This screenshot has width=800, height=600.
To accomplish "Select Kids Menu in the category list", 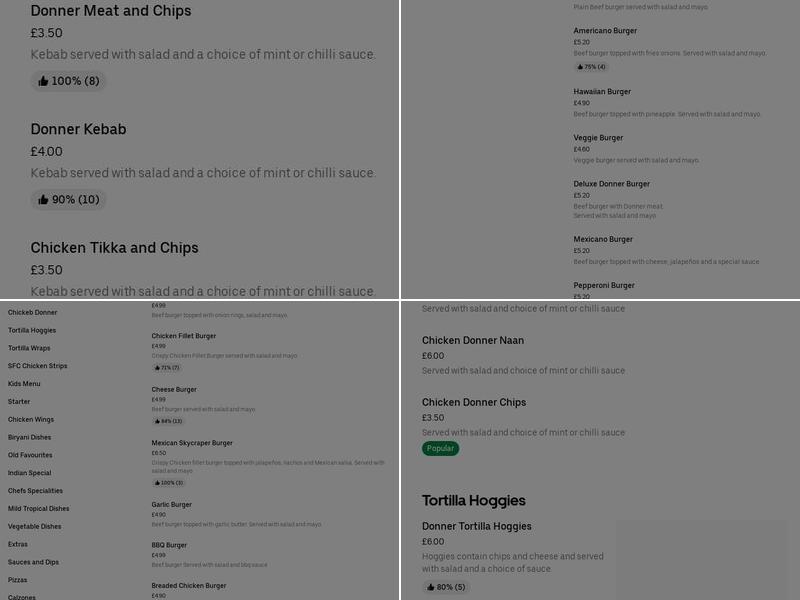I will click(x=24, y=384).
